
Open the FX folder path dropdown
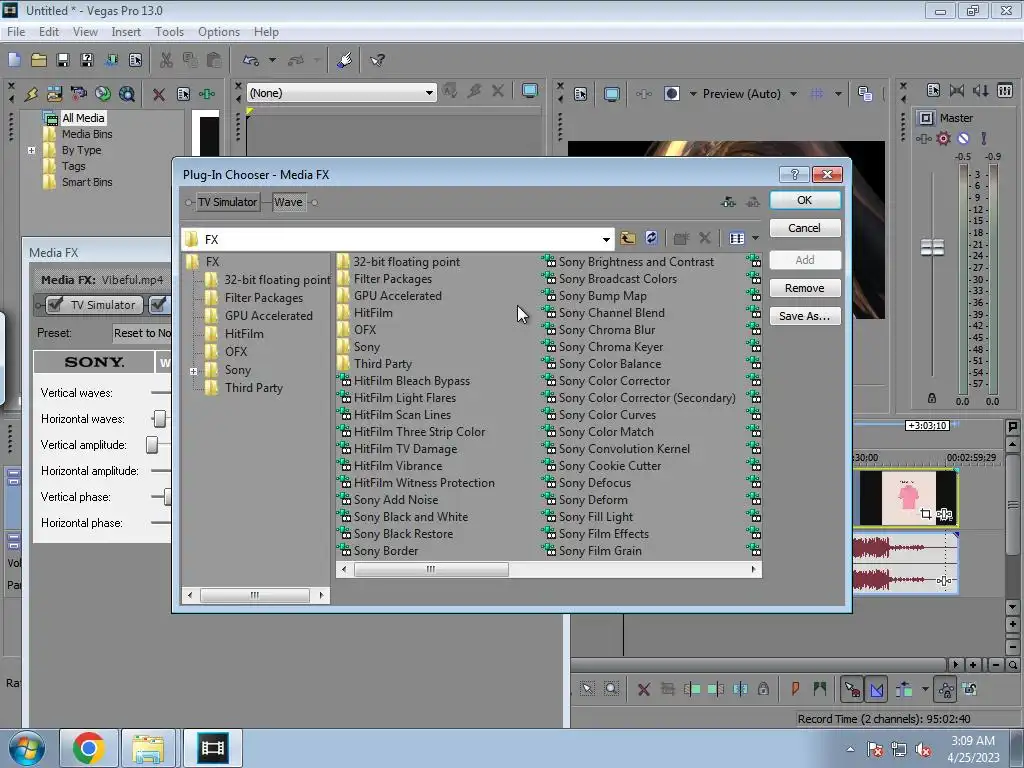point(606,239)
